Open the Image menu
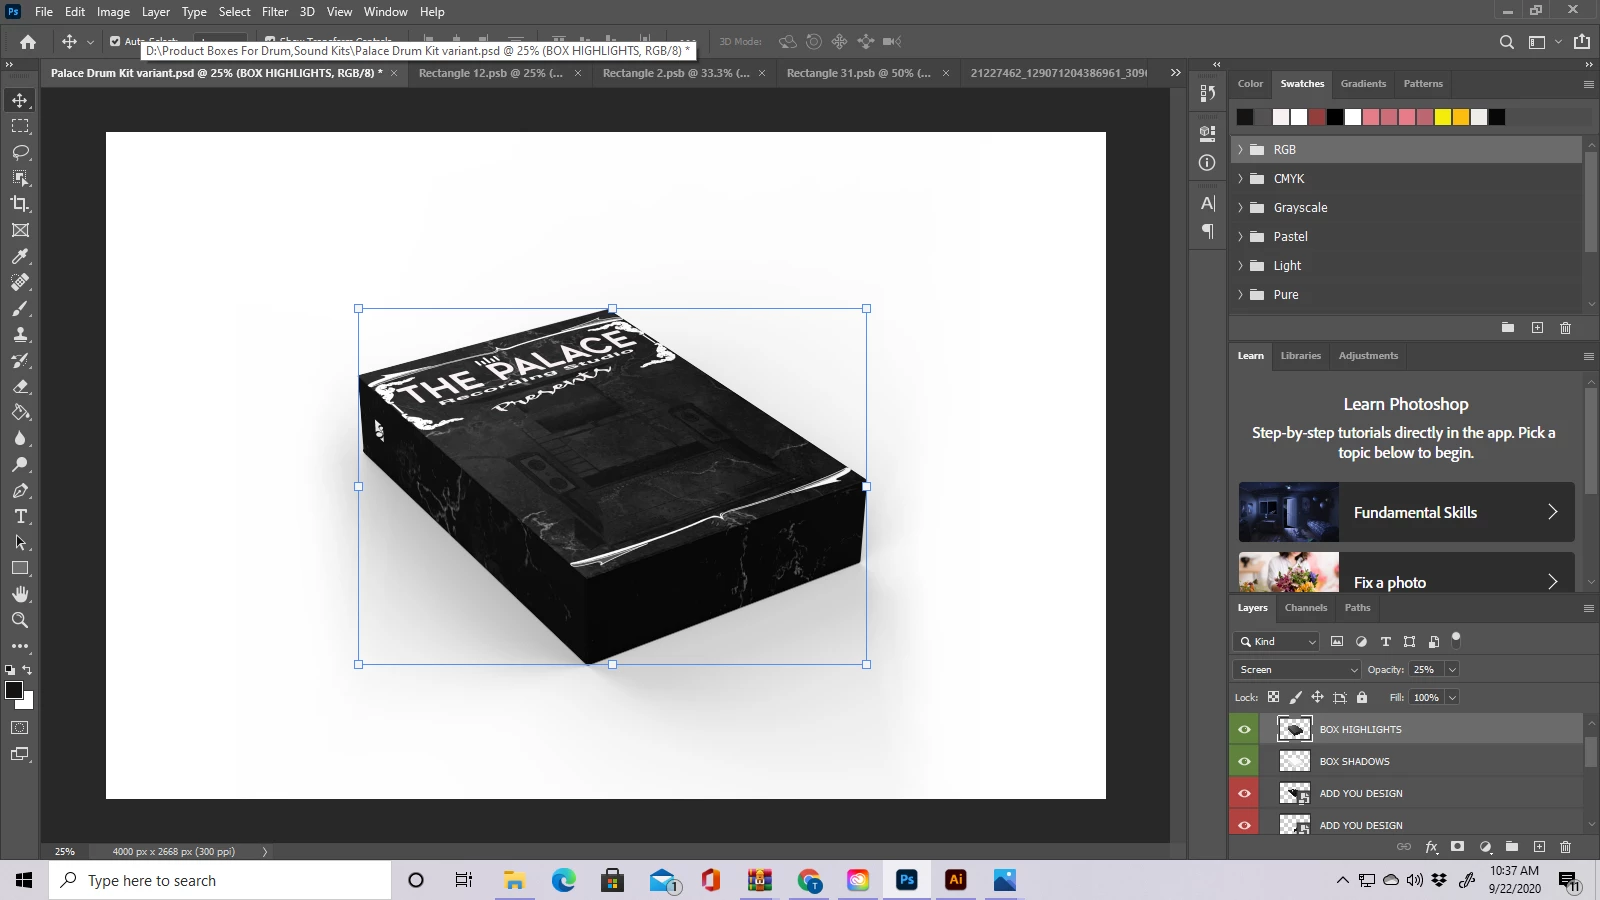The height and width of the screenshot is (900, 1600). click(113, 12)
